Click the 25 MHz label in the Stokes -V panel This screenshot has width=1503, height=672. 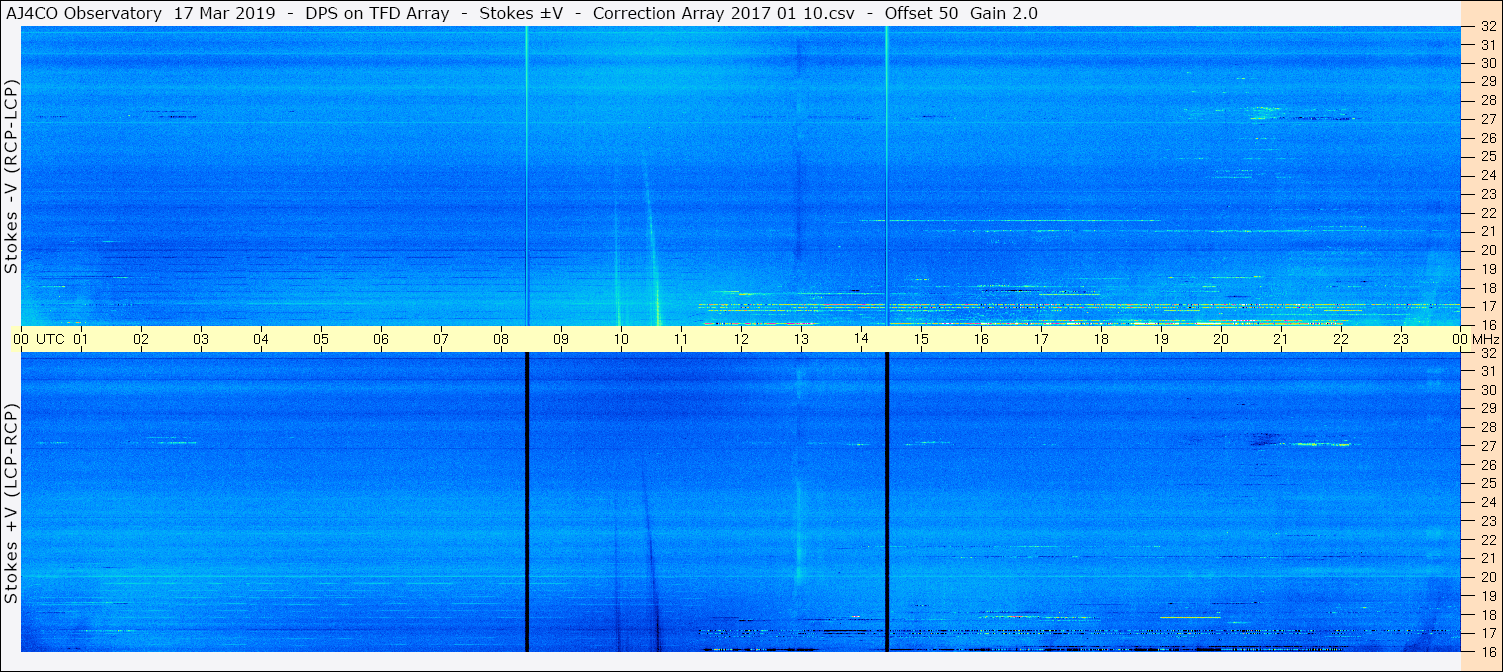click(x=1488, y=157)
